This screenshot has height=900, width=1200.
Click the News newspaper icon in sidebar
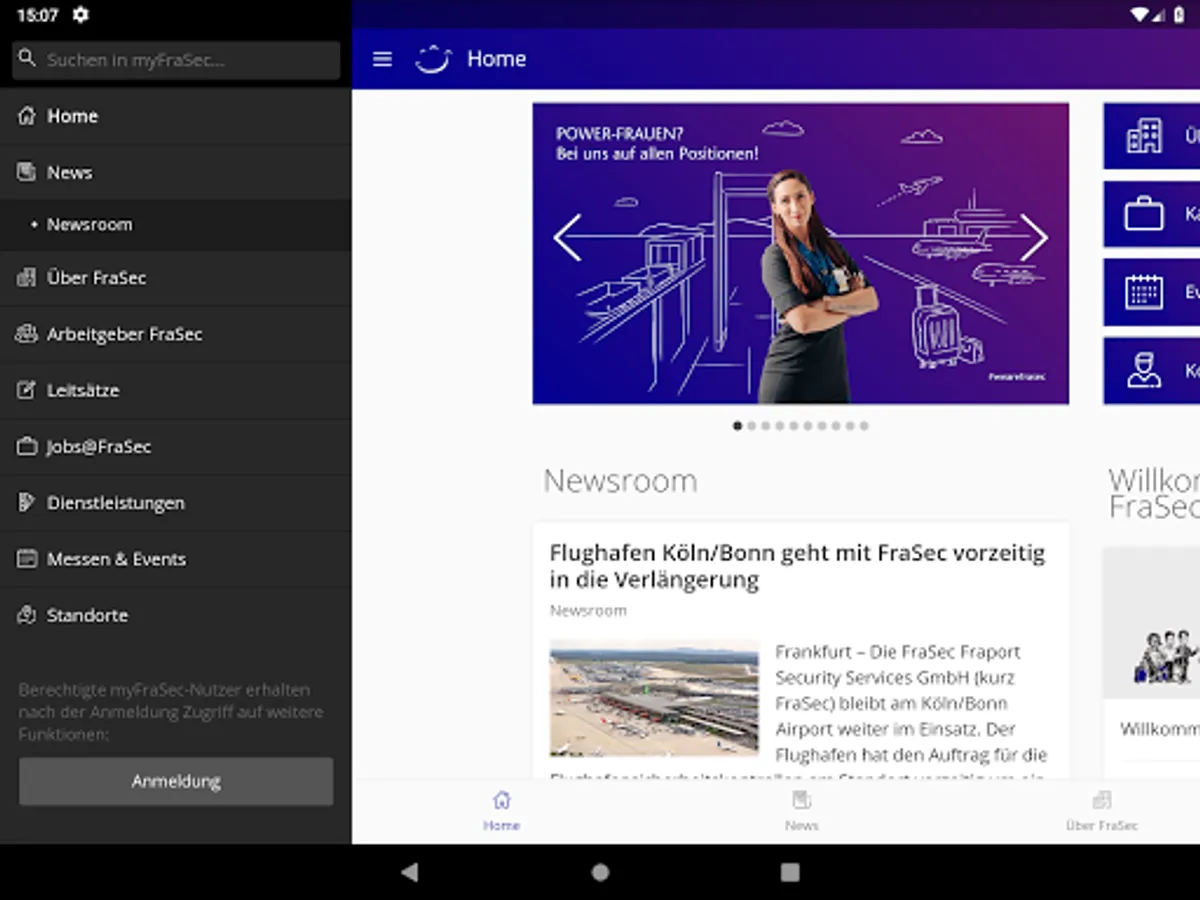click(x=27, y=172)
